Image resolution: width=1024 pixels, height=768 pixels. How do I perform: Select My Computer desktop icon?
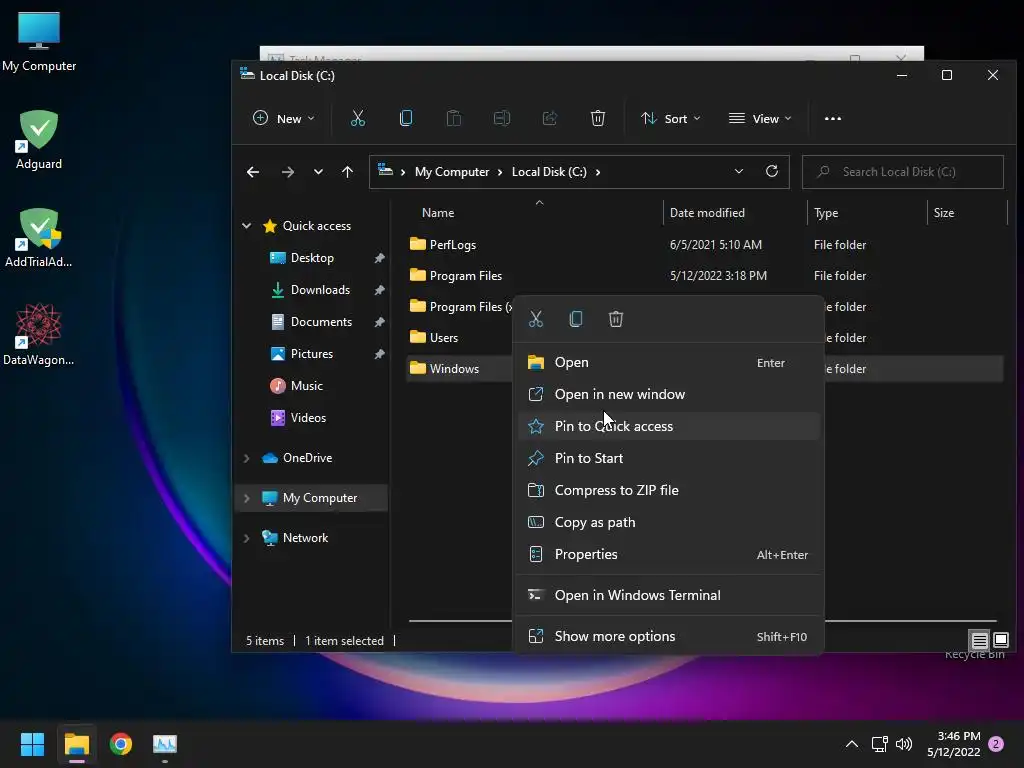coord(39,41)
